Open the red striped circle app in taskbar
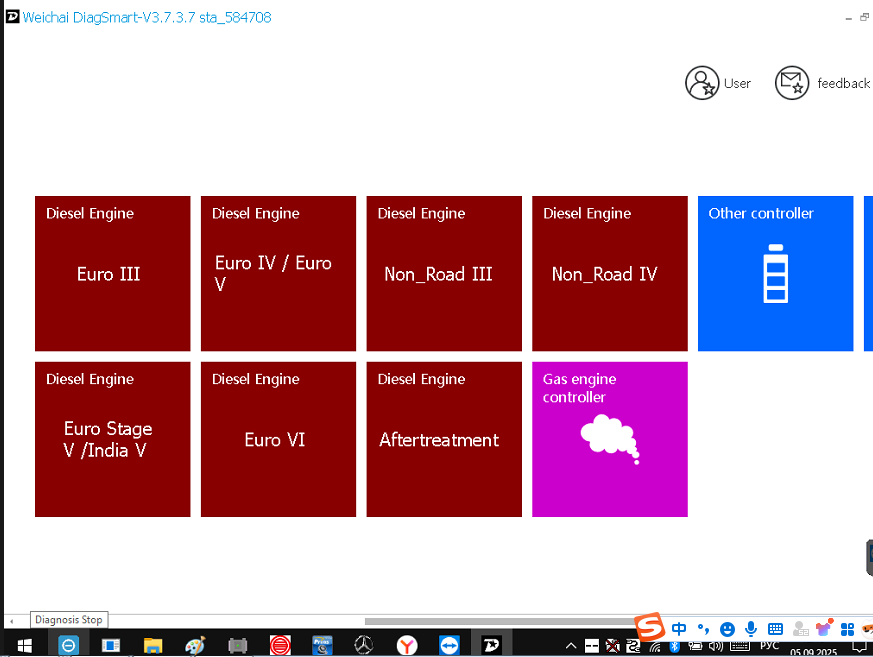The image size is (873, 657). [x=280, y=645]
